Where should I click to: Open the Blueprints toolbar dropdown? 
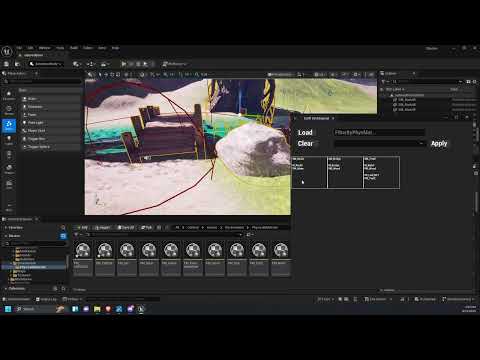(91, 64)
